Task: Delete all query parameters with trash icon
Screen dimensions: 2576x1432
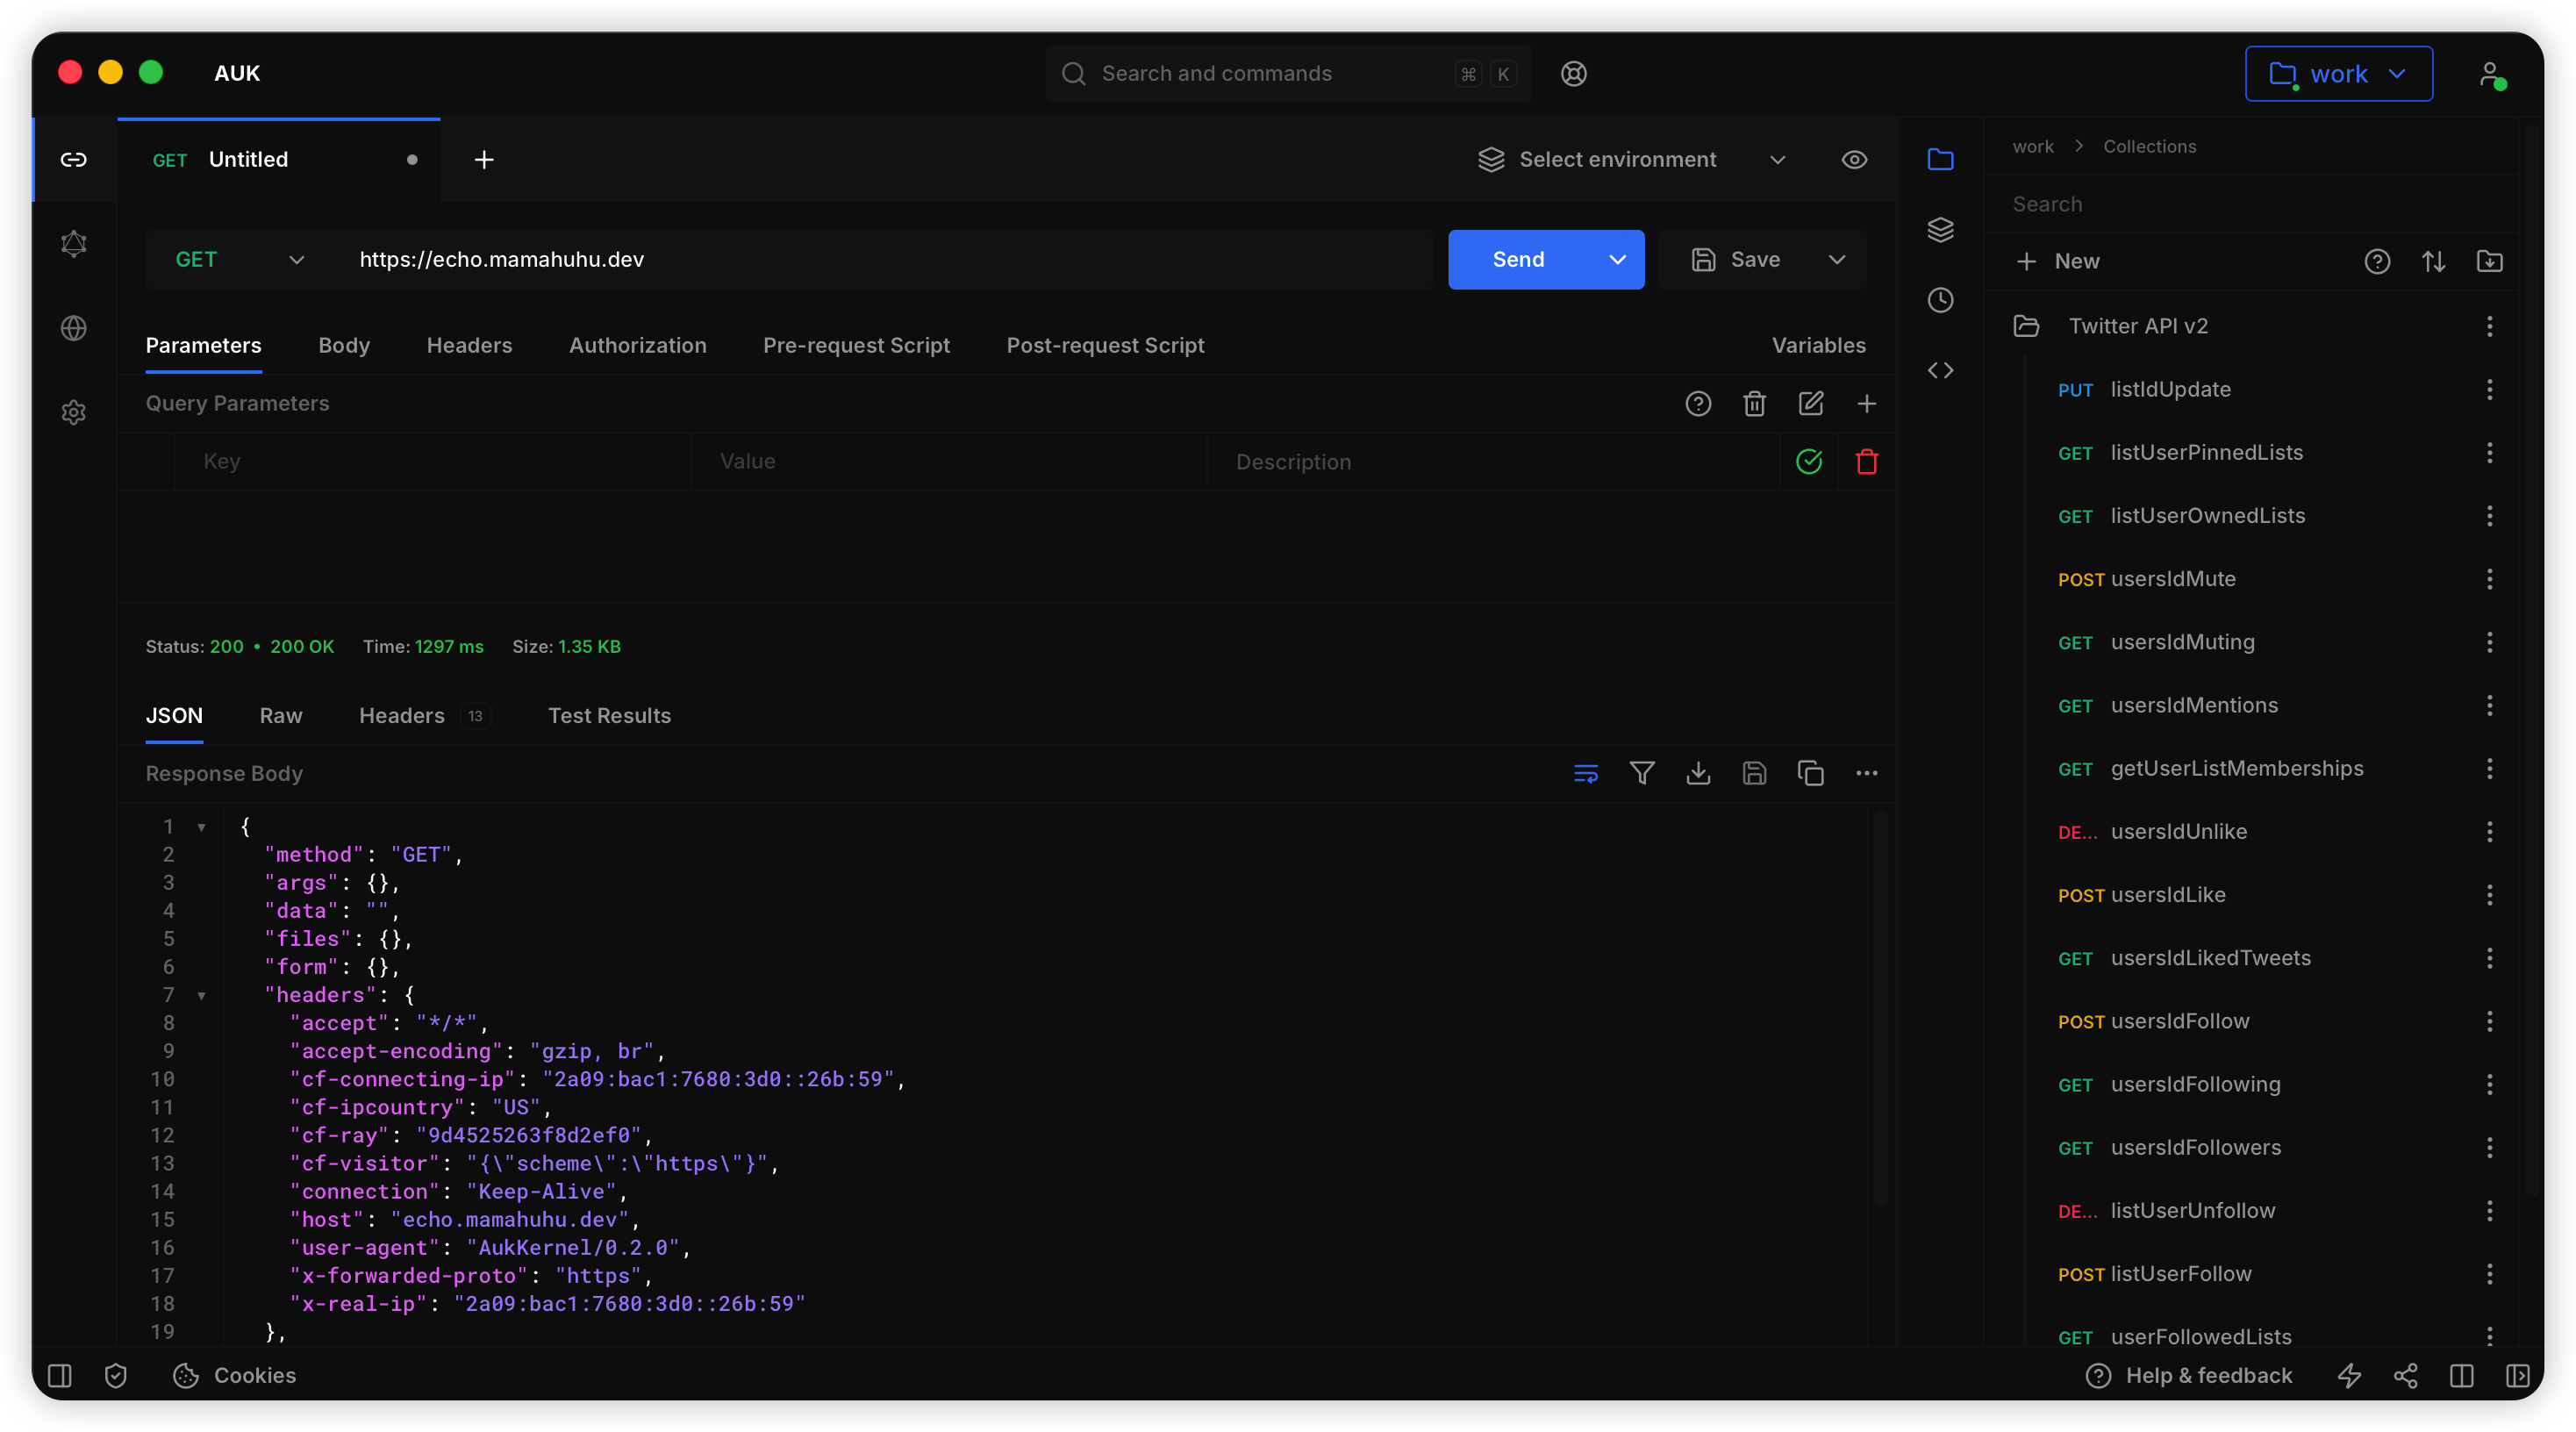Action: [1754, 403]
